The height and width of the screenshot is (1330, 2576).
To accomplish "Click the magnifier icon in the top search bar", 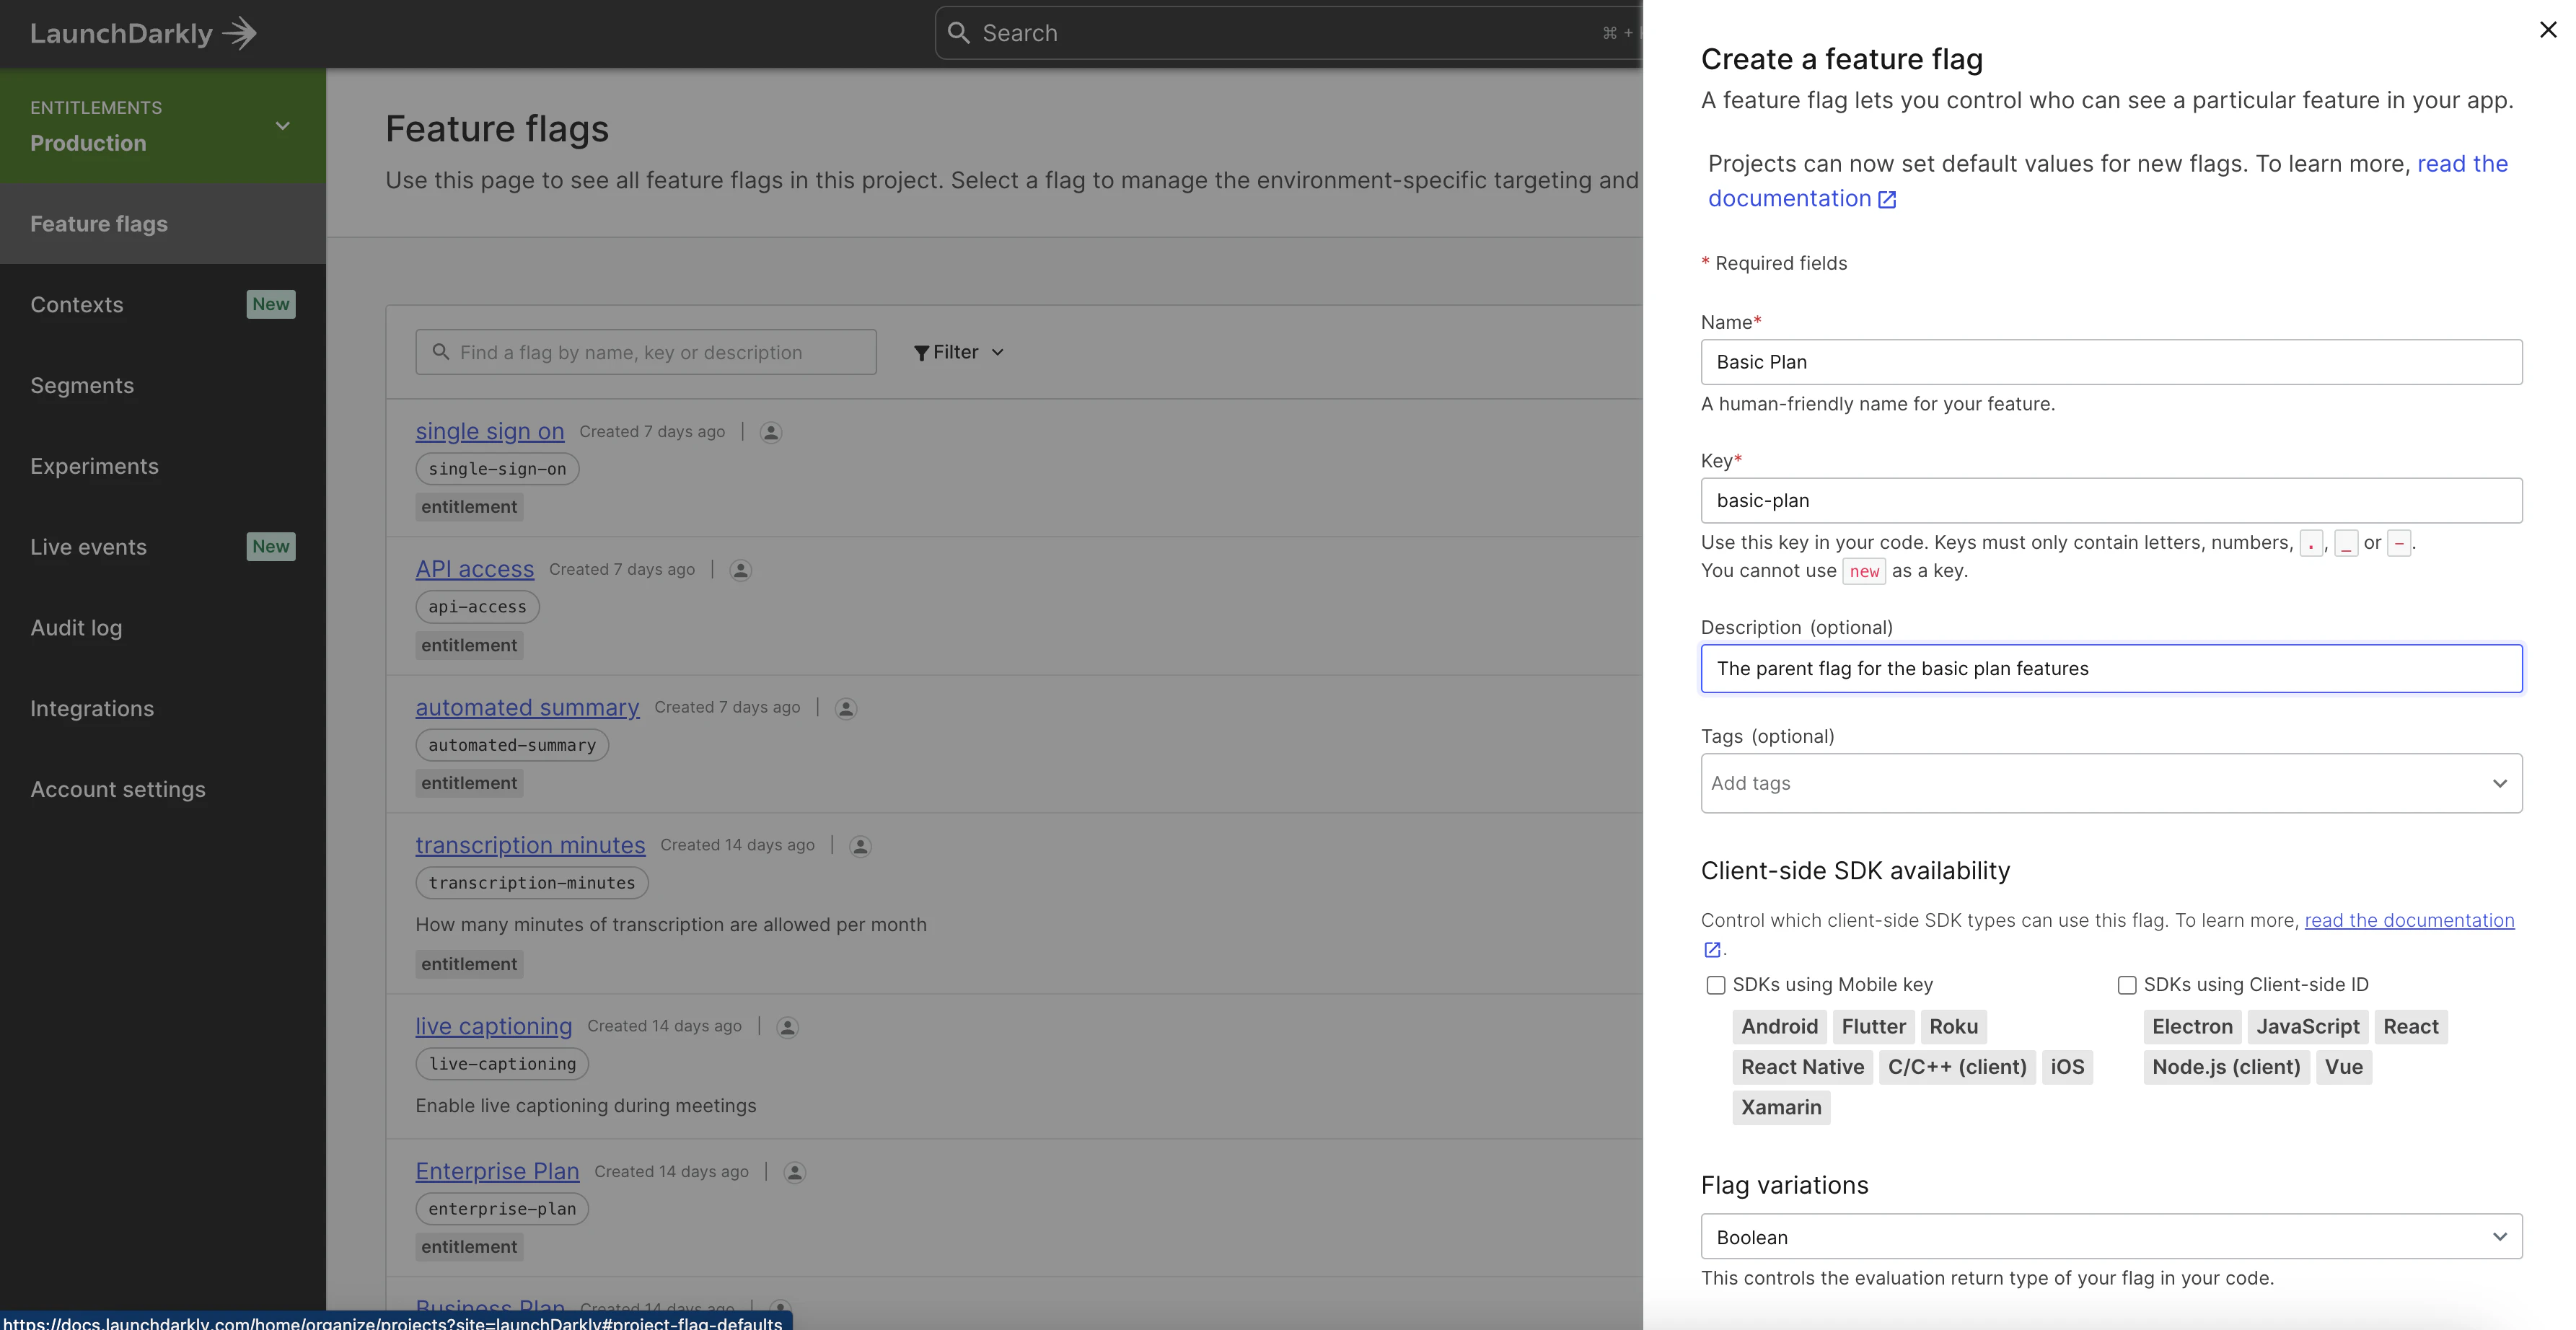I will [959, 32].
